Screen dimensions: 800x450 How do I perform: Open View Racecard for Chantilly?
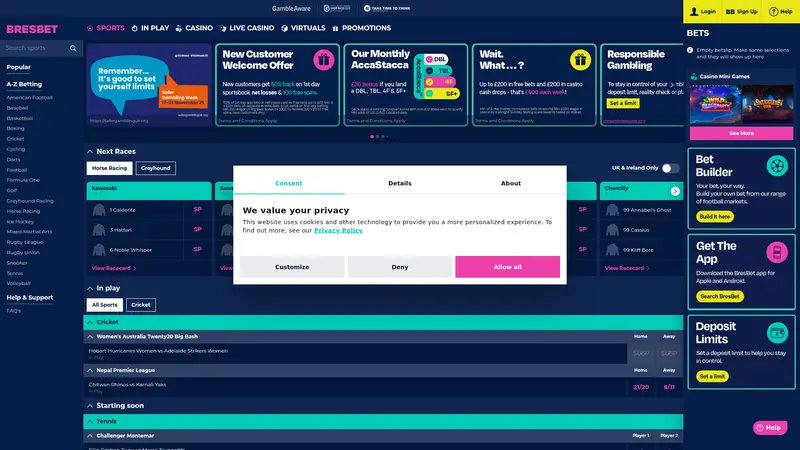pyautogui.click(x=627, y=268)
